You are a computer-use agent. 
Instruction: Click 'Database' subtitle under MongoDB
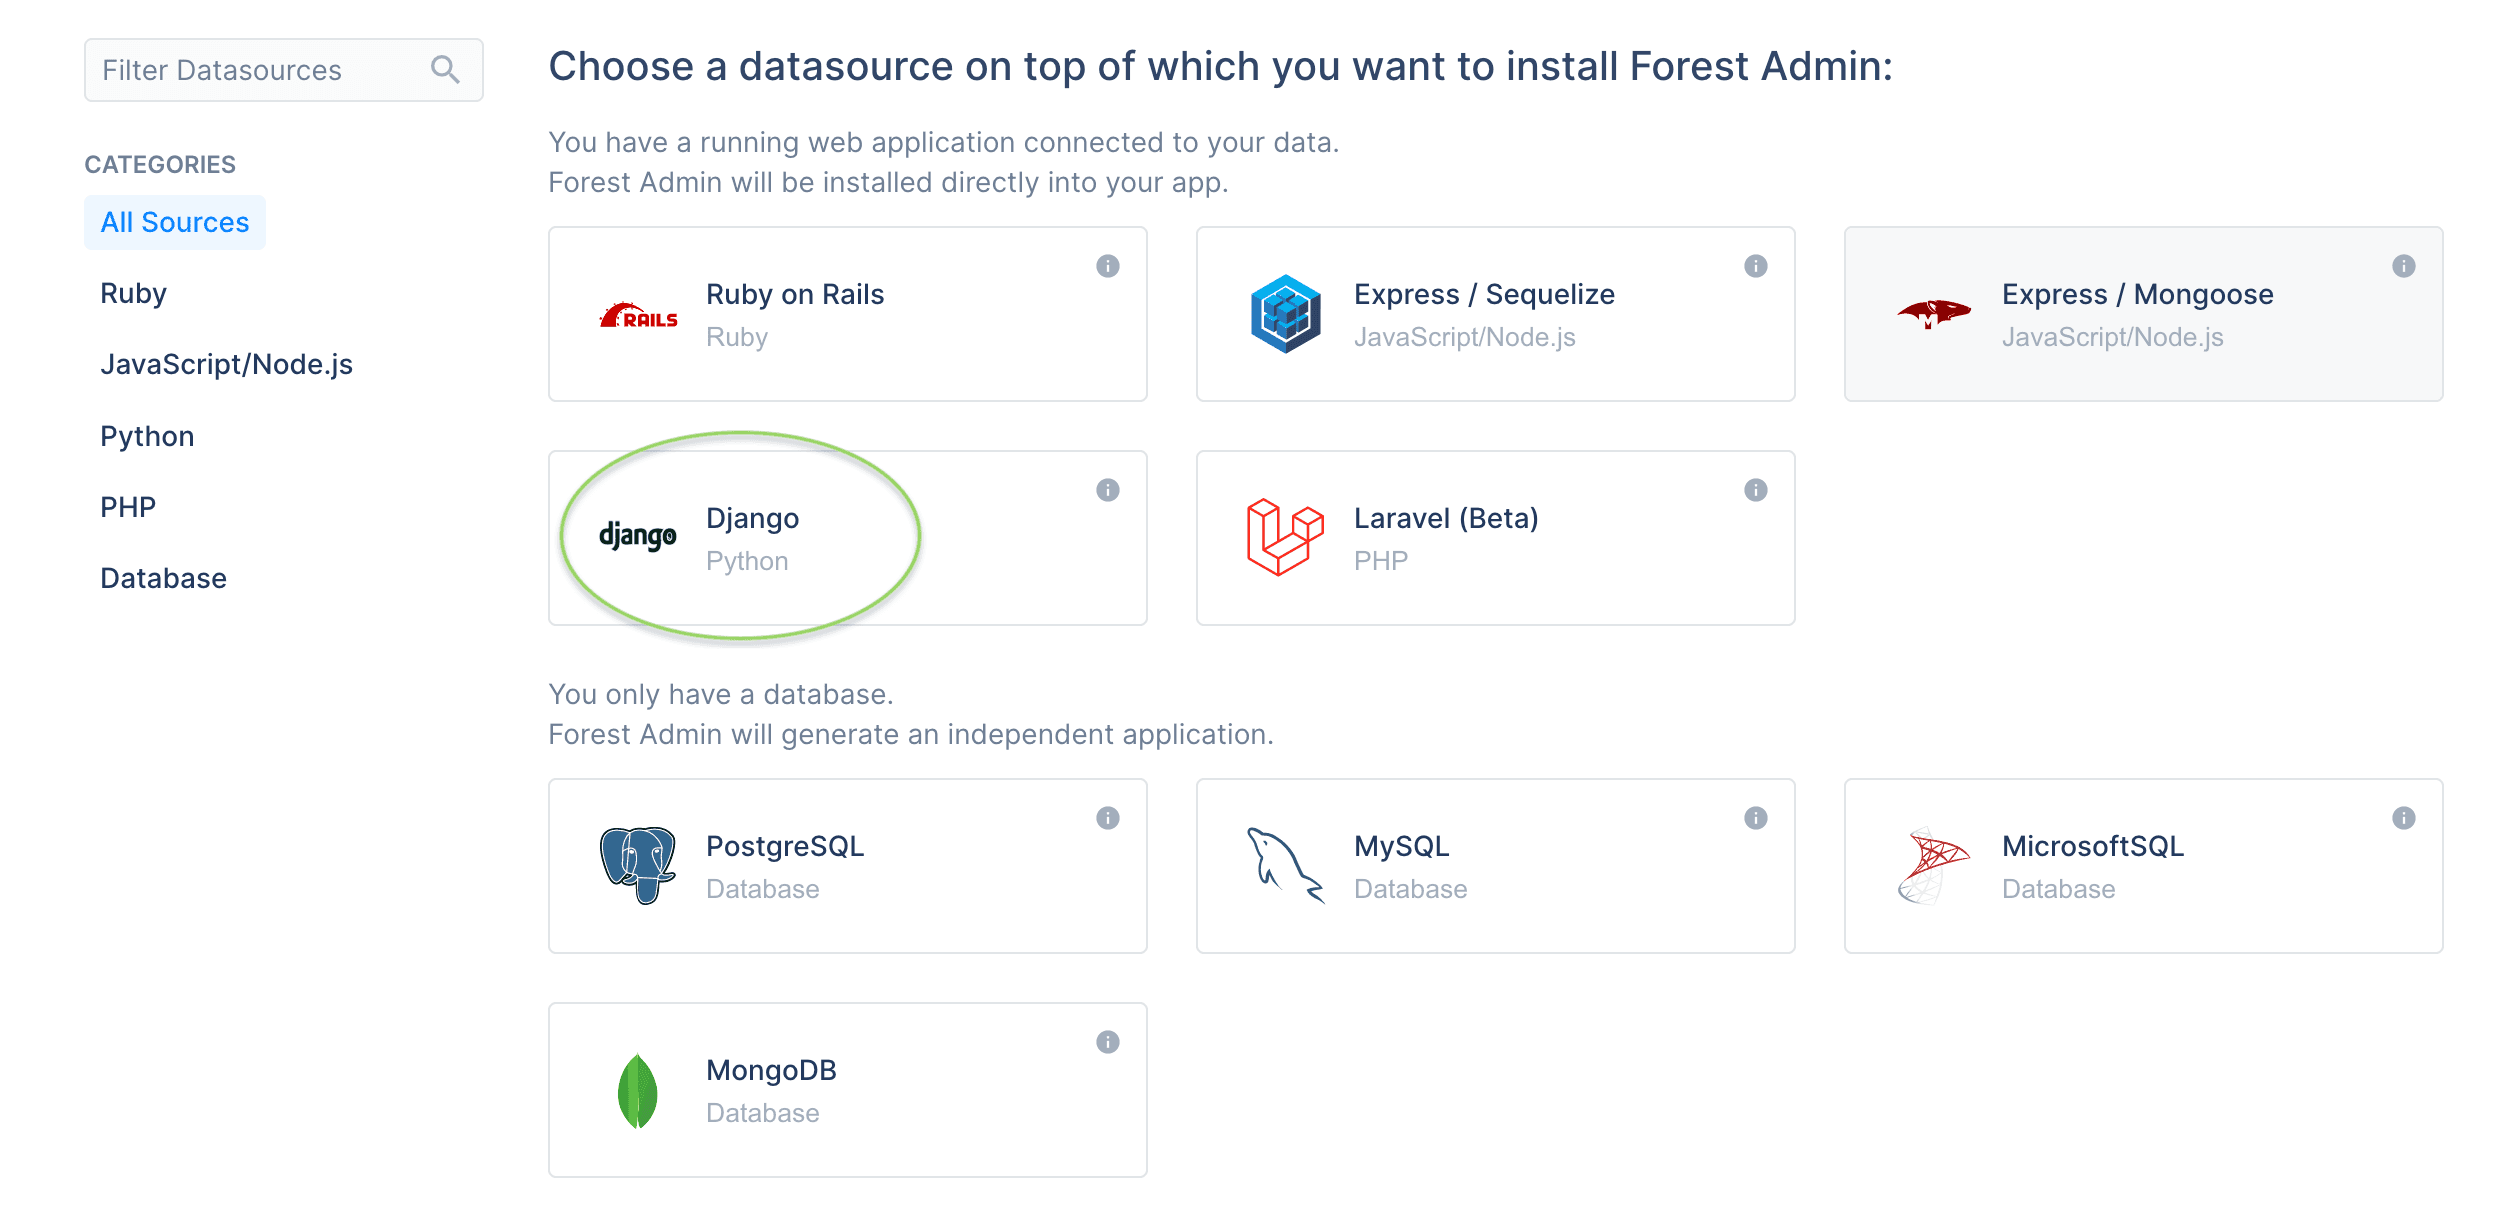click(763, 1113)
